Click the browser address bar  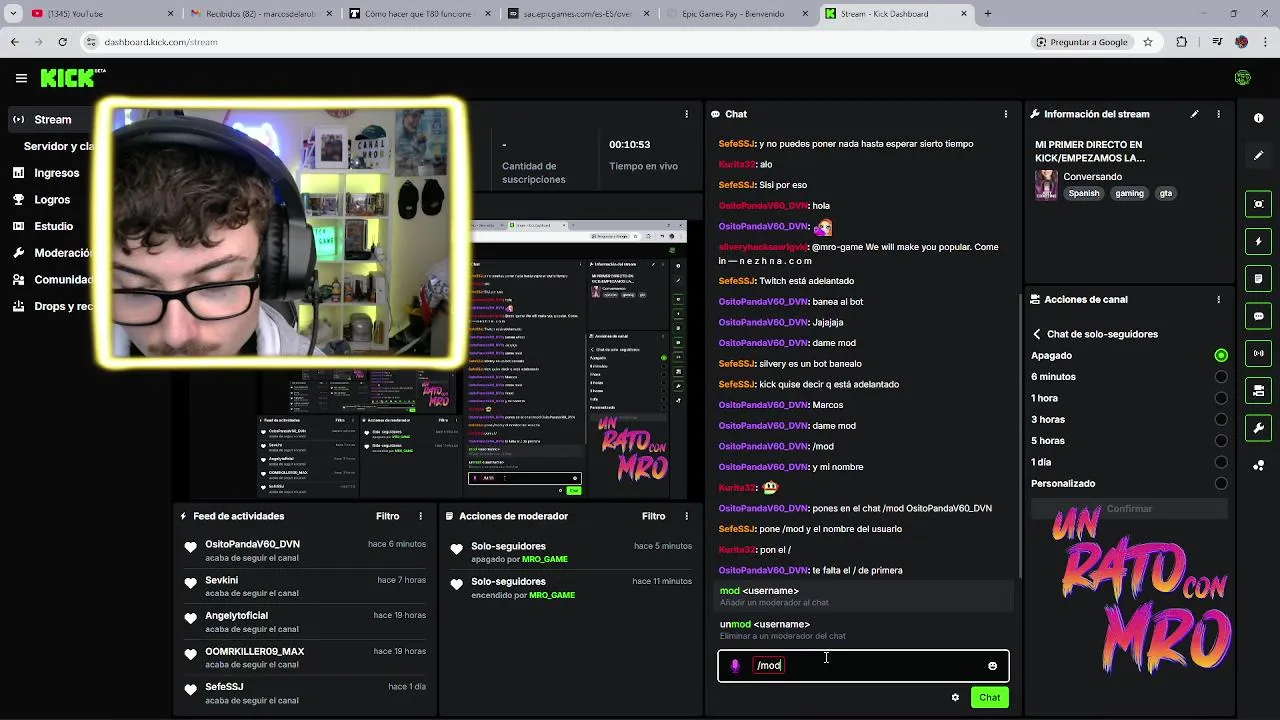pyautogui.click(x=560, y=42)
